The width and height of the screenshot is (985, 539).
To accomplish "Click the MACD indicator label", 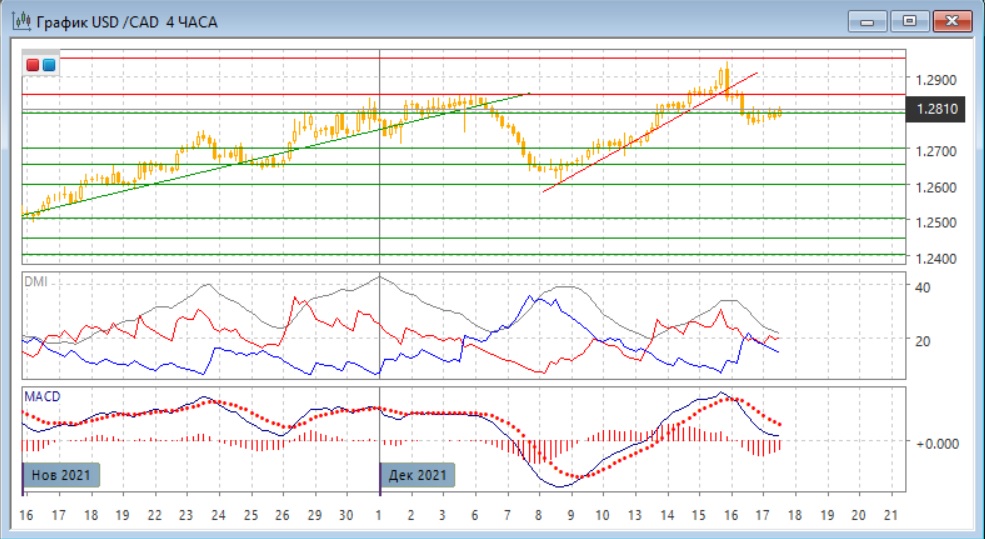I will coord(41,397).
